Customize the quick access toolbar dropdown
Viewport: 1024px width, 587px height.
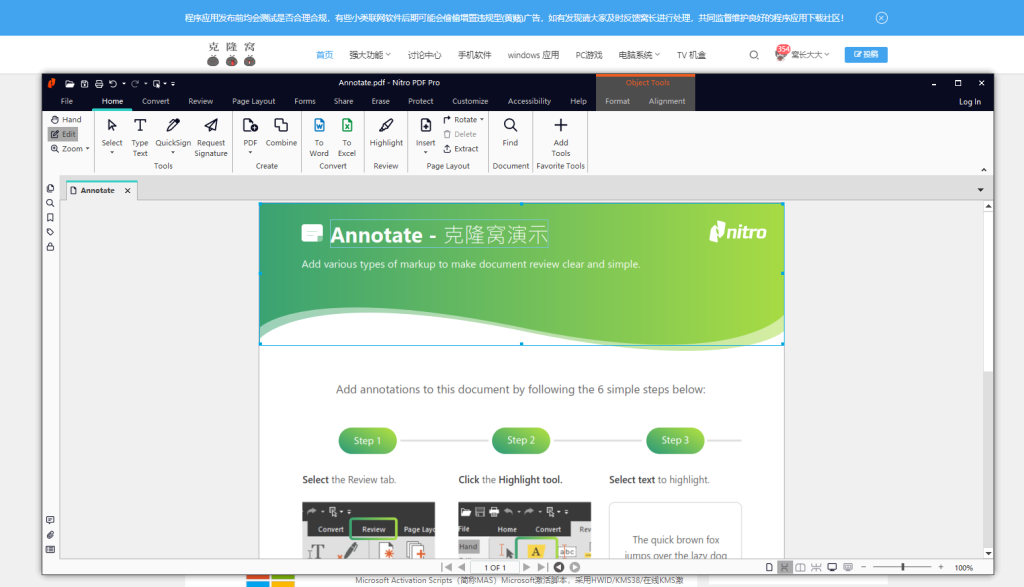coord(173,84)
